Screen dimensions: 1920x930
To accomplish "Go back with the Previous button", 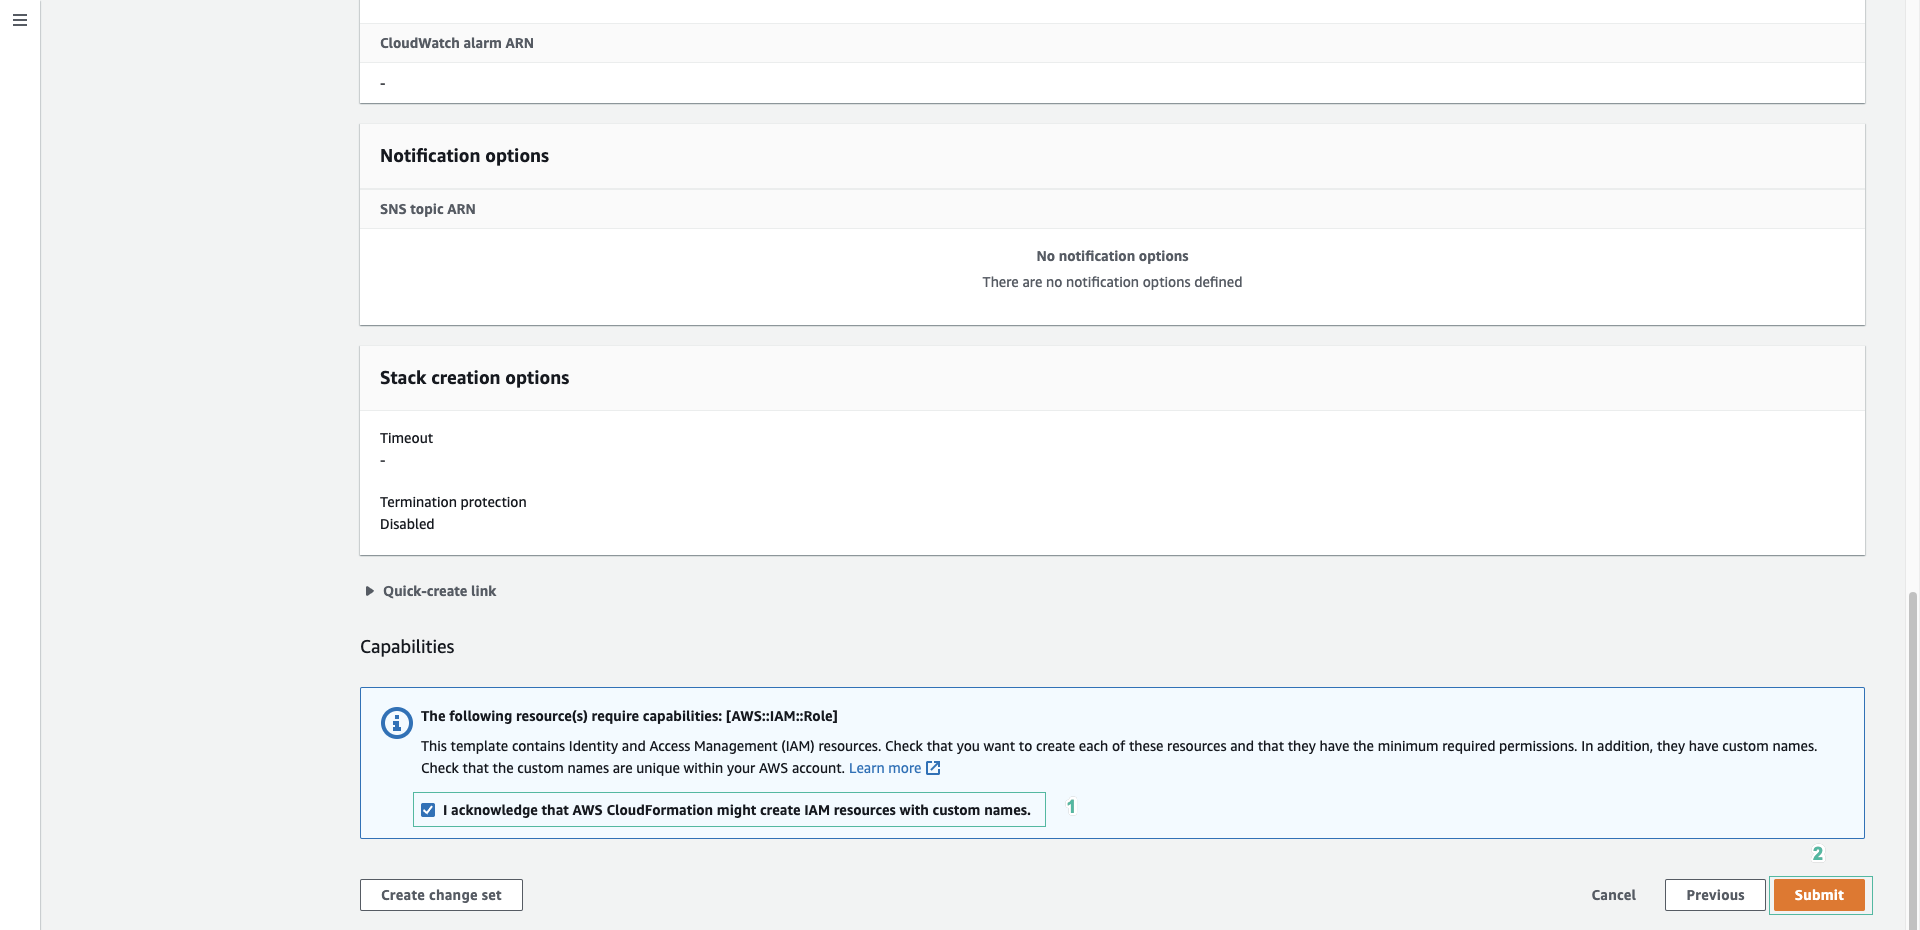I will (1715, 895).
